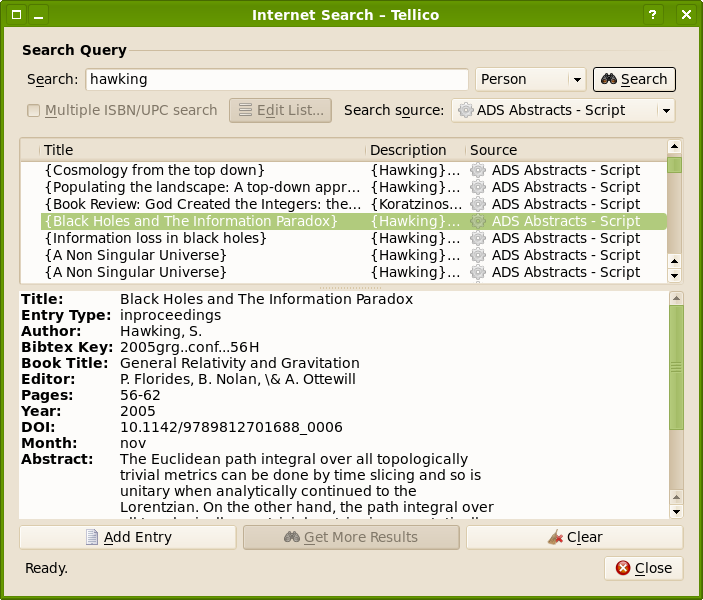Click the Month value nov
Viewport: 703px width, 600px height.
click(x=133, y=444)
